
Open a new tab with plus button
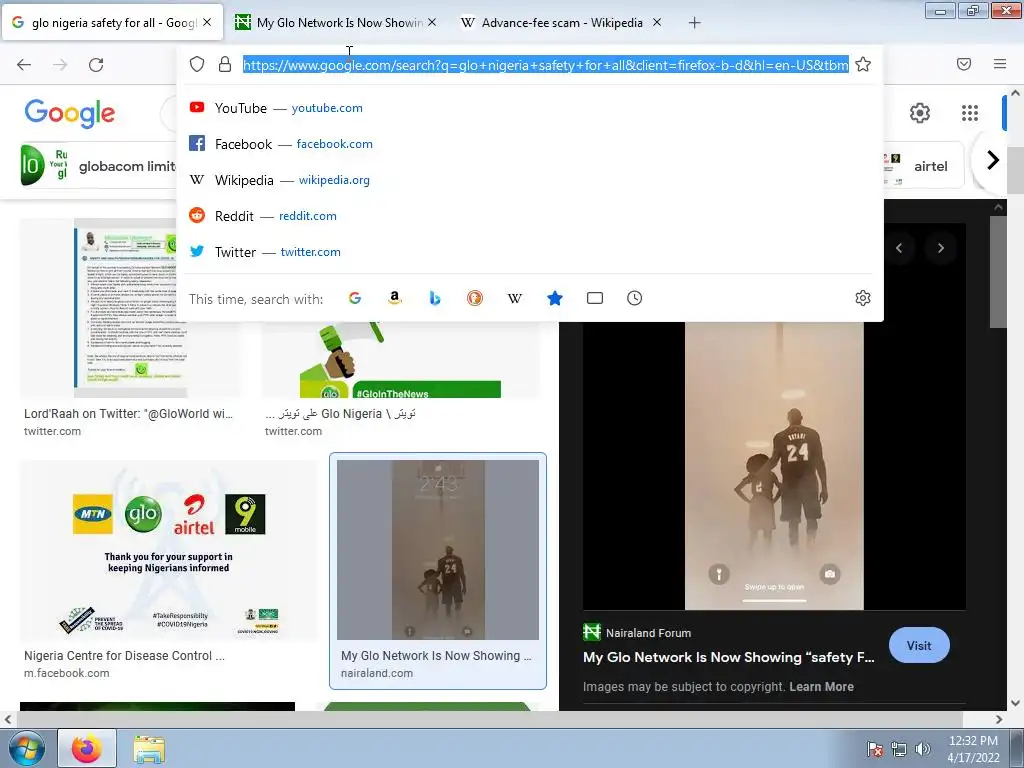[695, 23]
